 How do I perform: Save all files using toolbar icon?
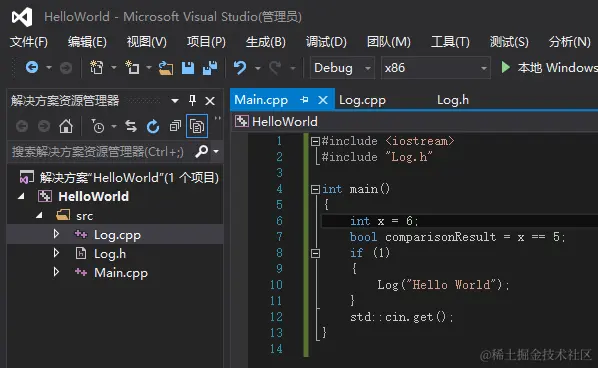(210, 68)
